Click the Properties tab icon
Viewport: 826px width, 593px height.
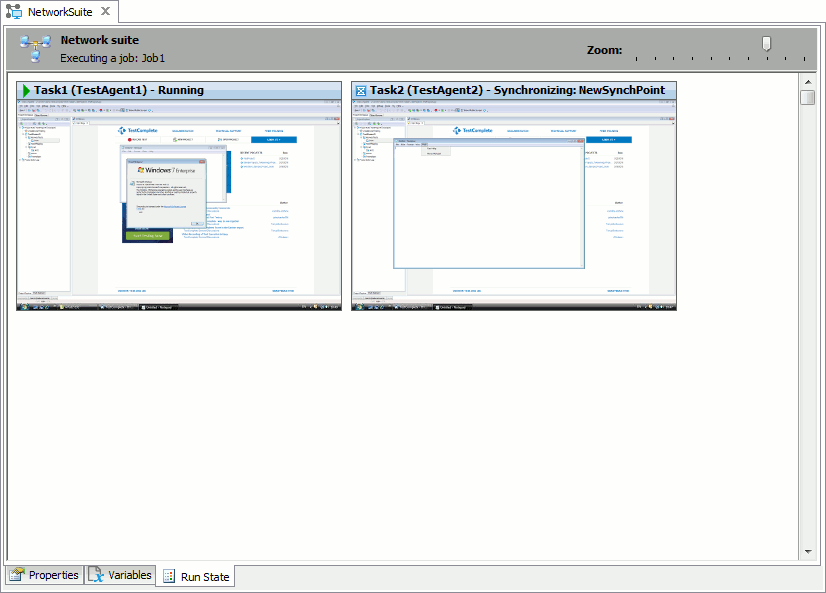[x=17, y=575]
